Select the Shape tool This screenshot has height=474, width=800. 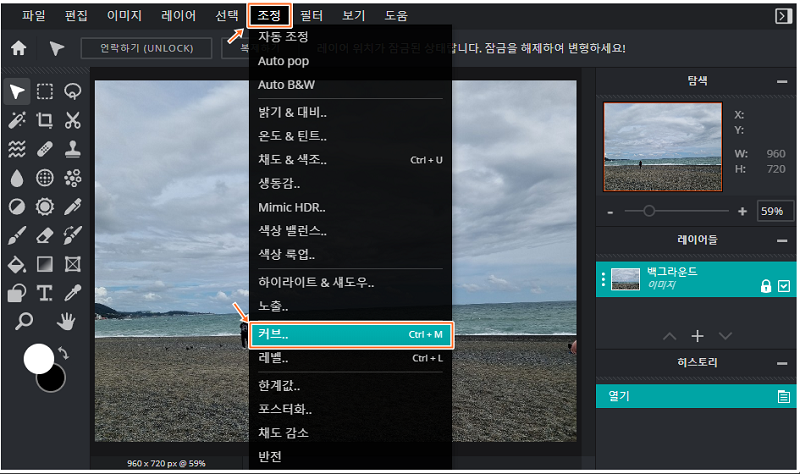click(x=17, y=293)
